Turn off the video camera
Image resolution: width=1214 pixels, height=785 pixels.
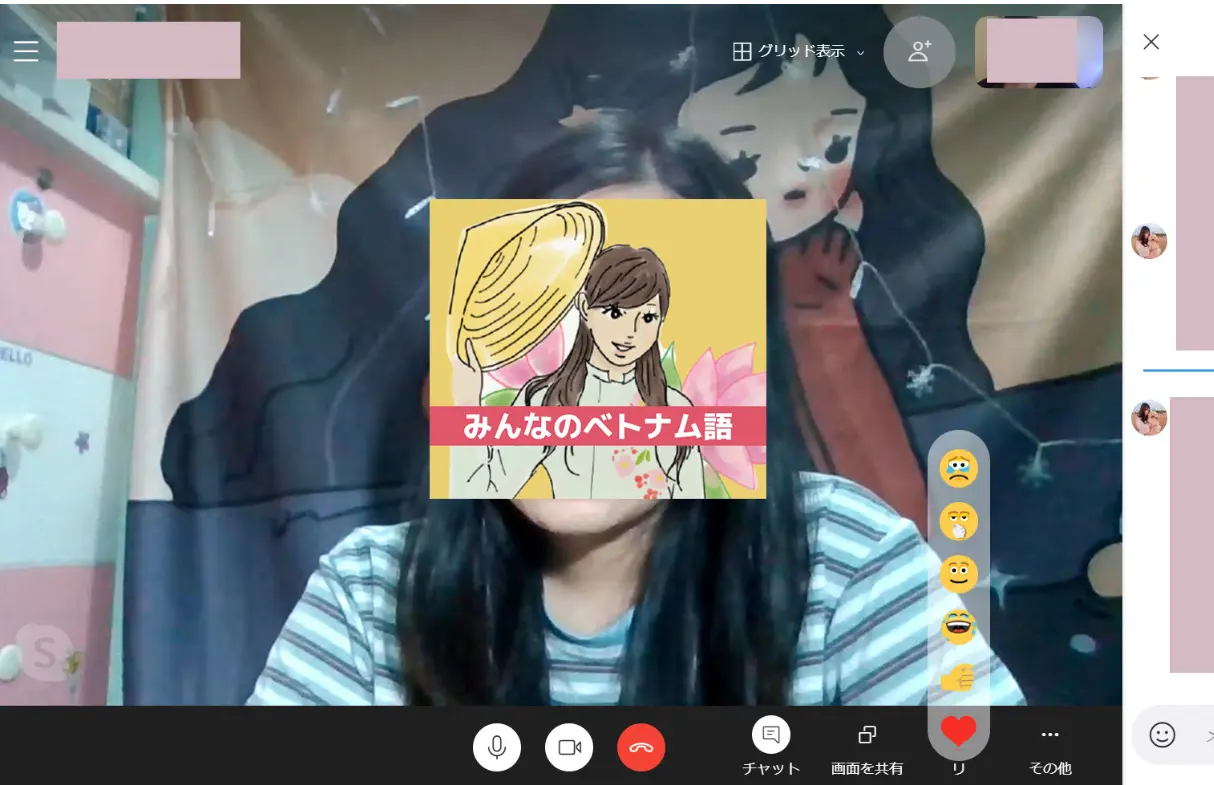coord(569,747)
